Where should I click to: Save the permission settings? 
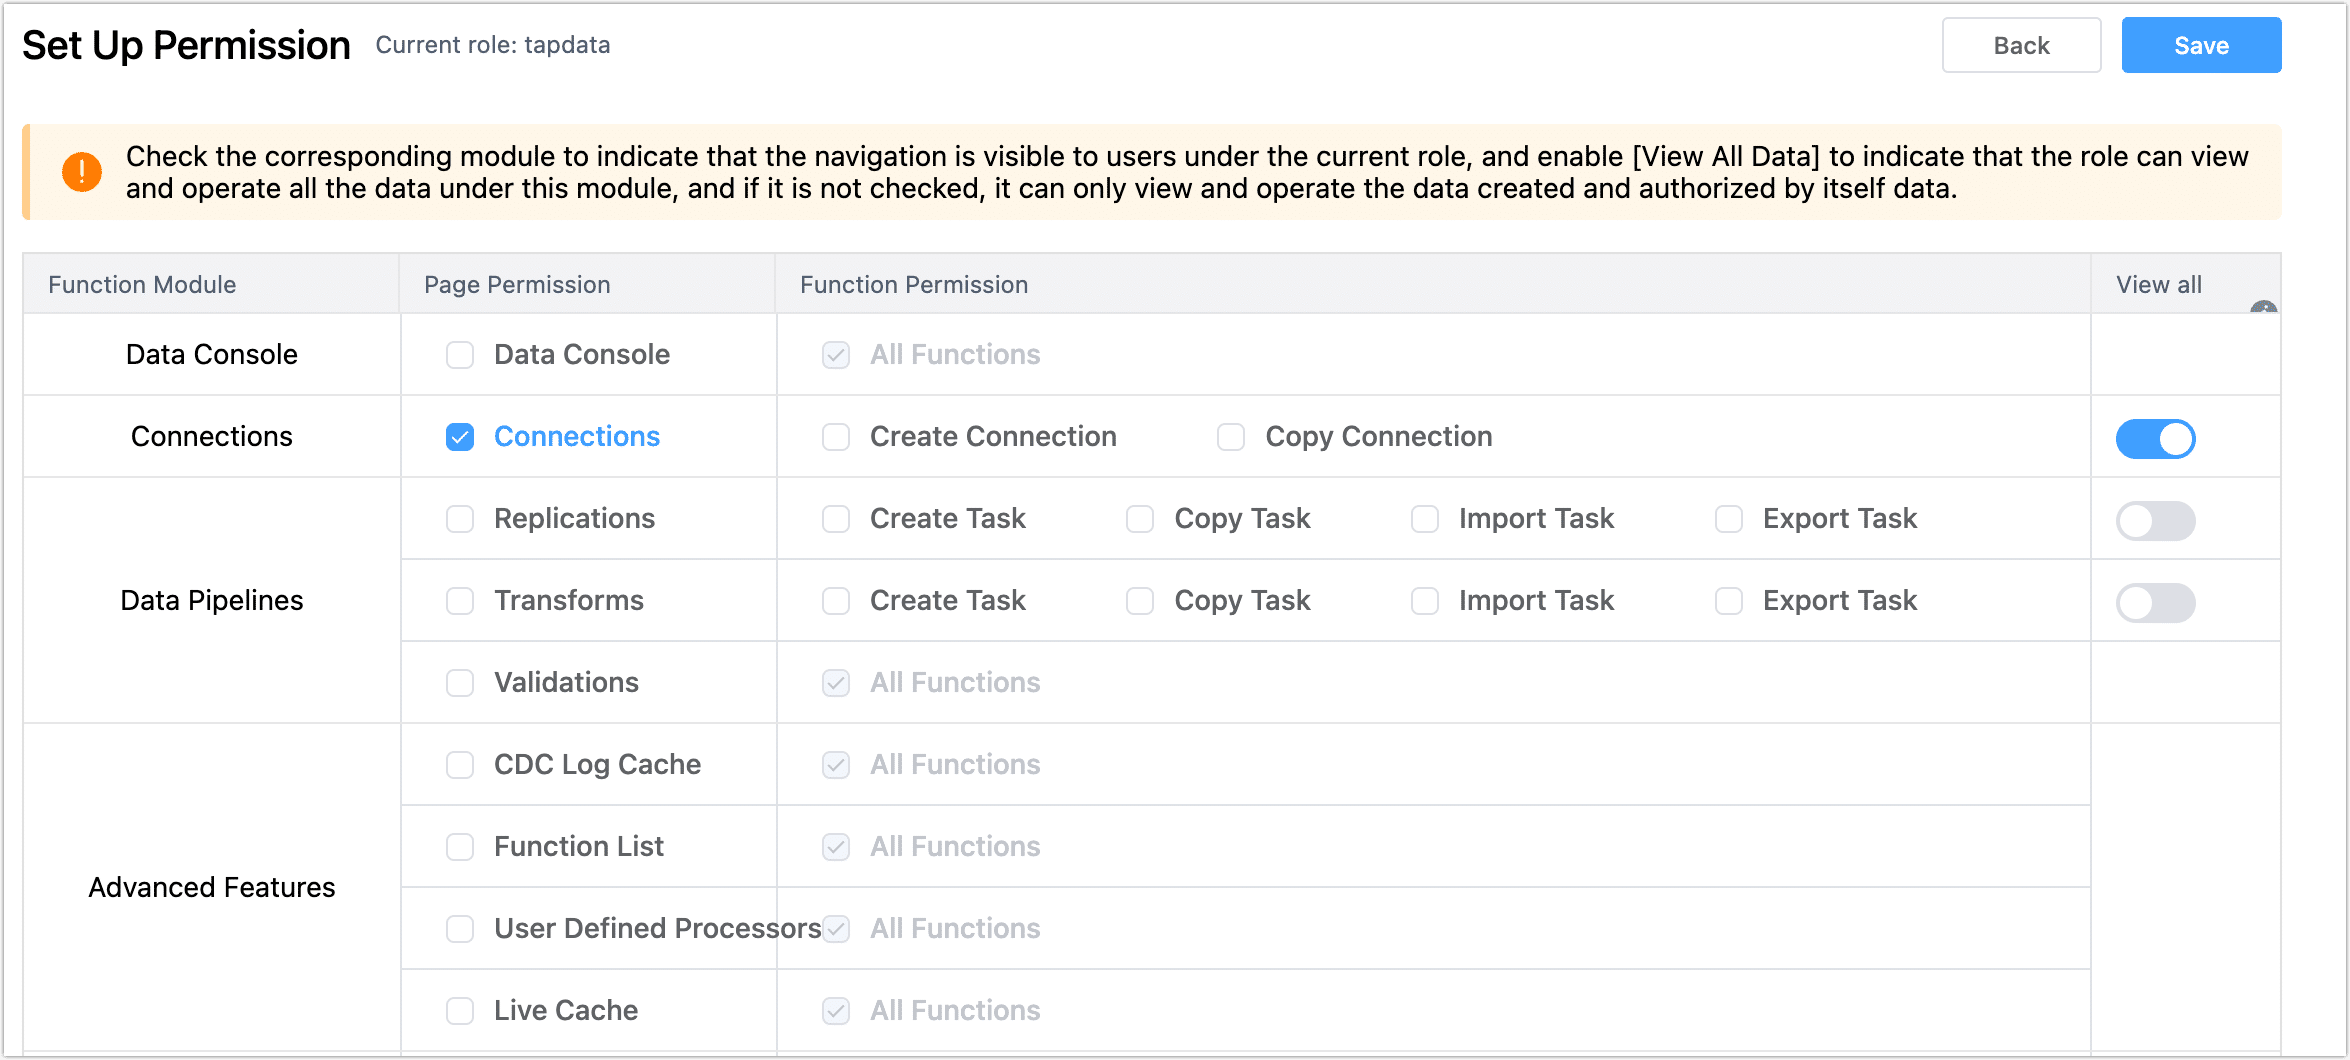pos(2201,45)
